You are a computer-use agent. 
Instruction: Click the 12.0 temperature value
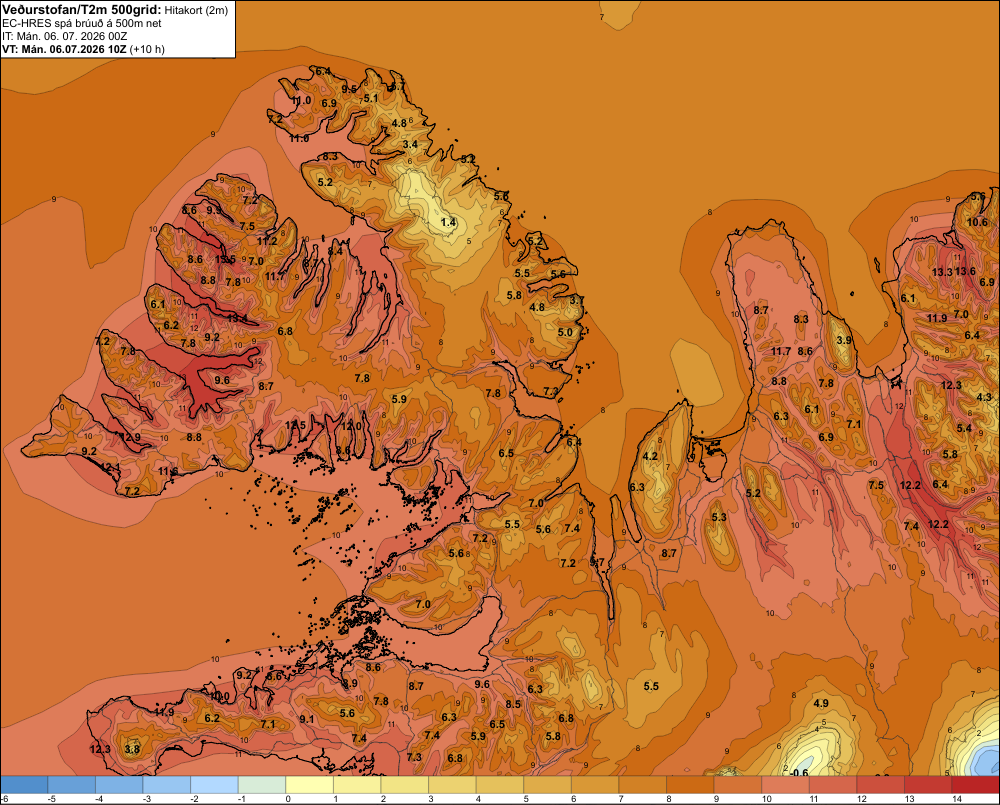pyautogui.click(x=351, y=426)
